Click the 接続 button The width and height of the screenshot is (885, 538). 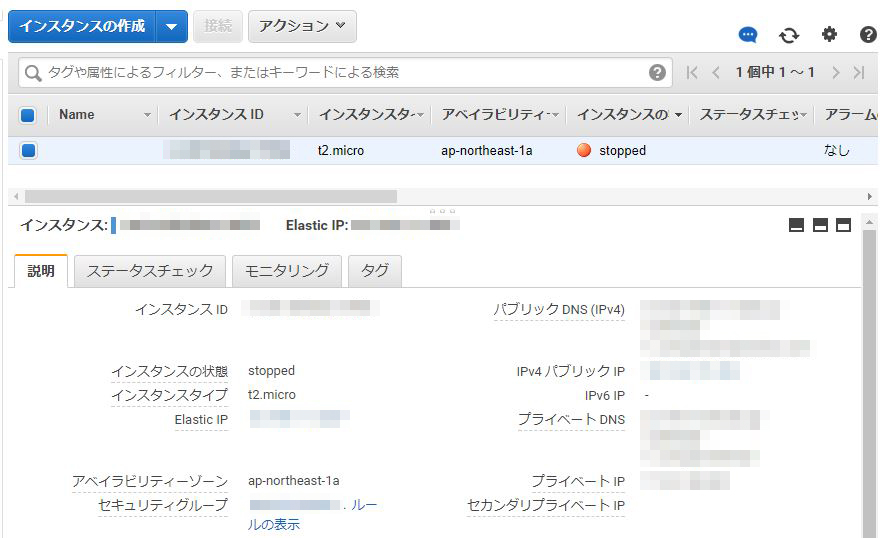[x=218, y=26]
